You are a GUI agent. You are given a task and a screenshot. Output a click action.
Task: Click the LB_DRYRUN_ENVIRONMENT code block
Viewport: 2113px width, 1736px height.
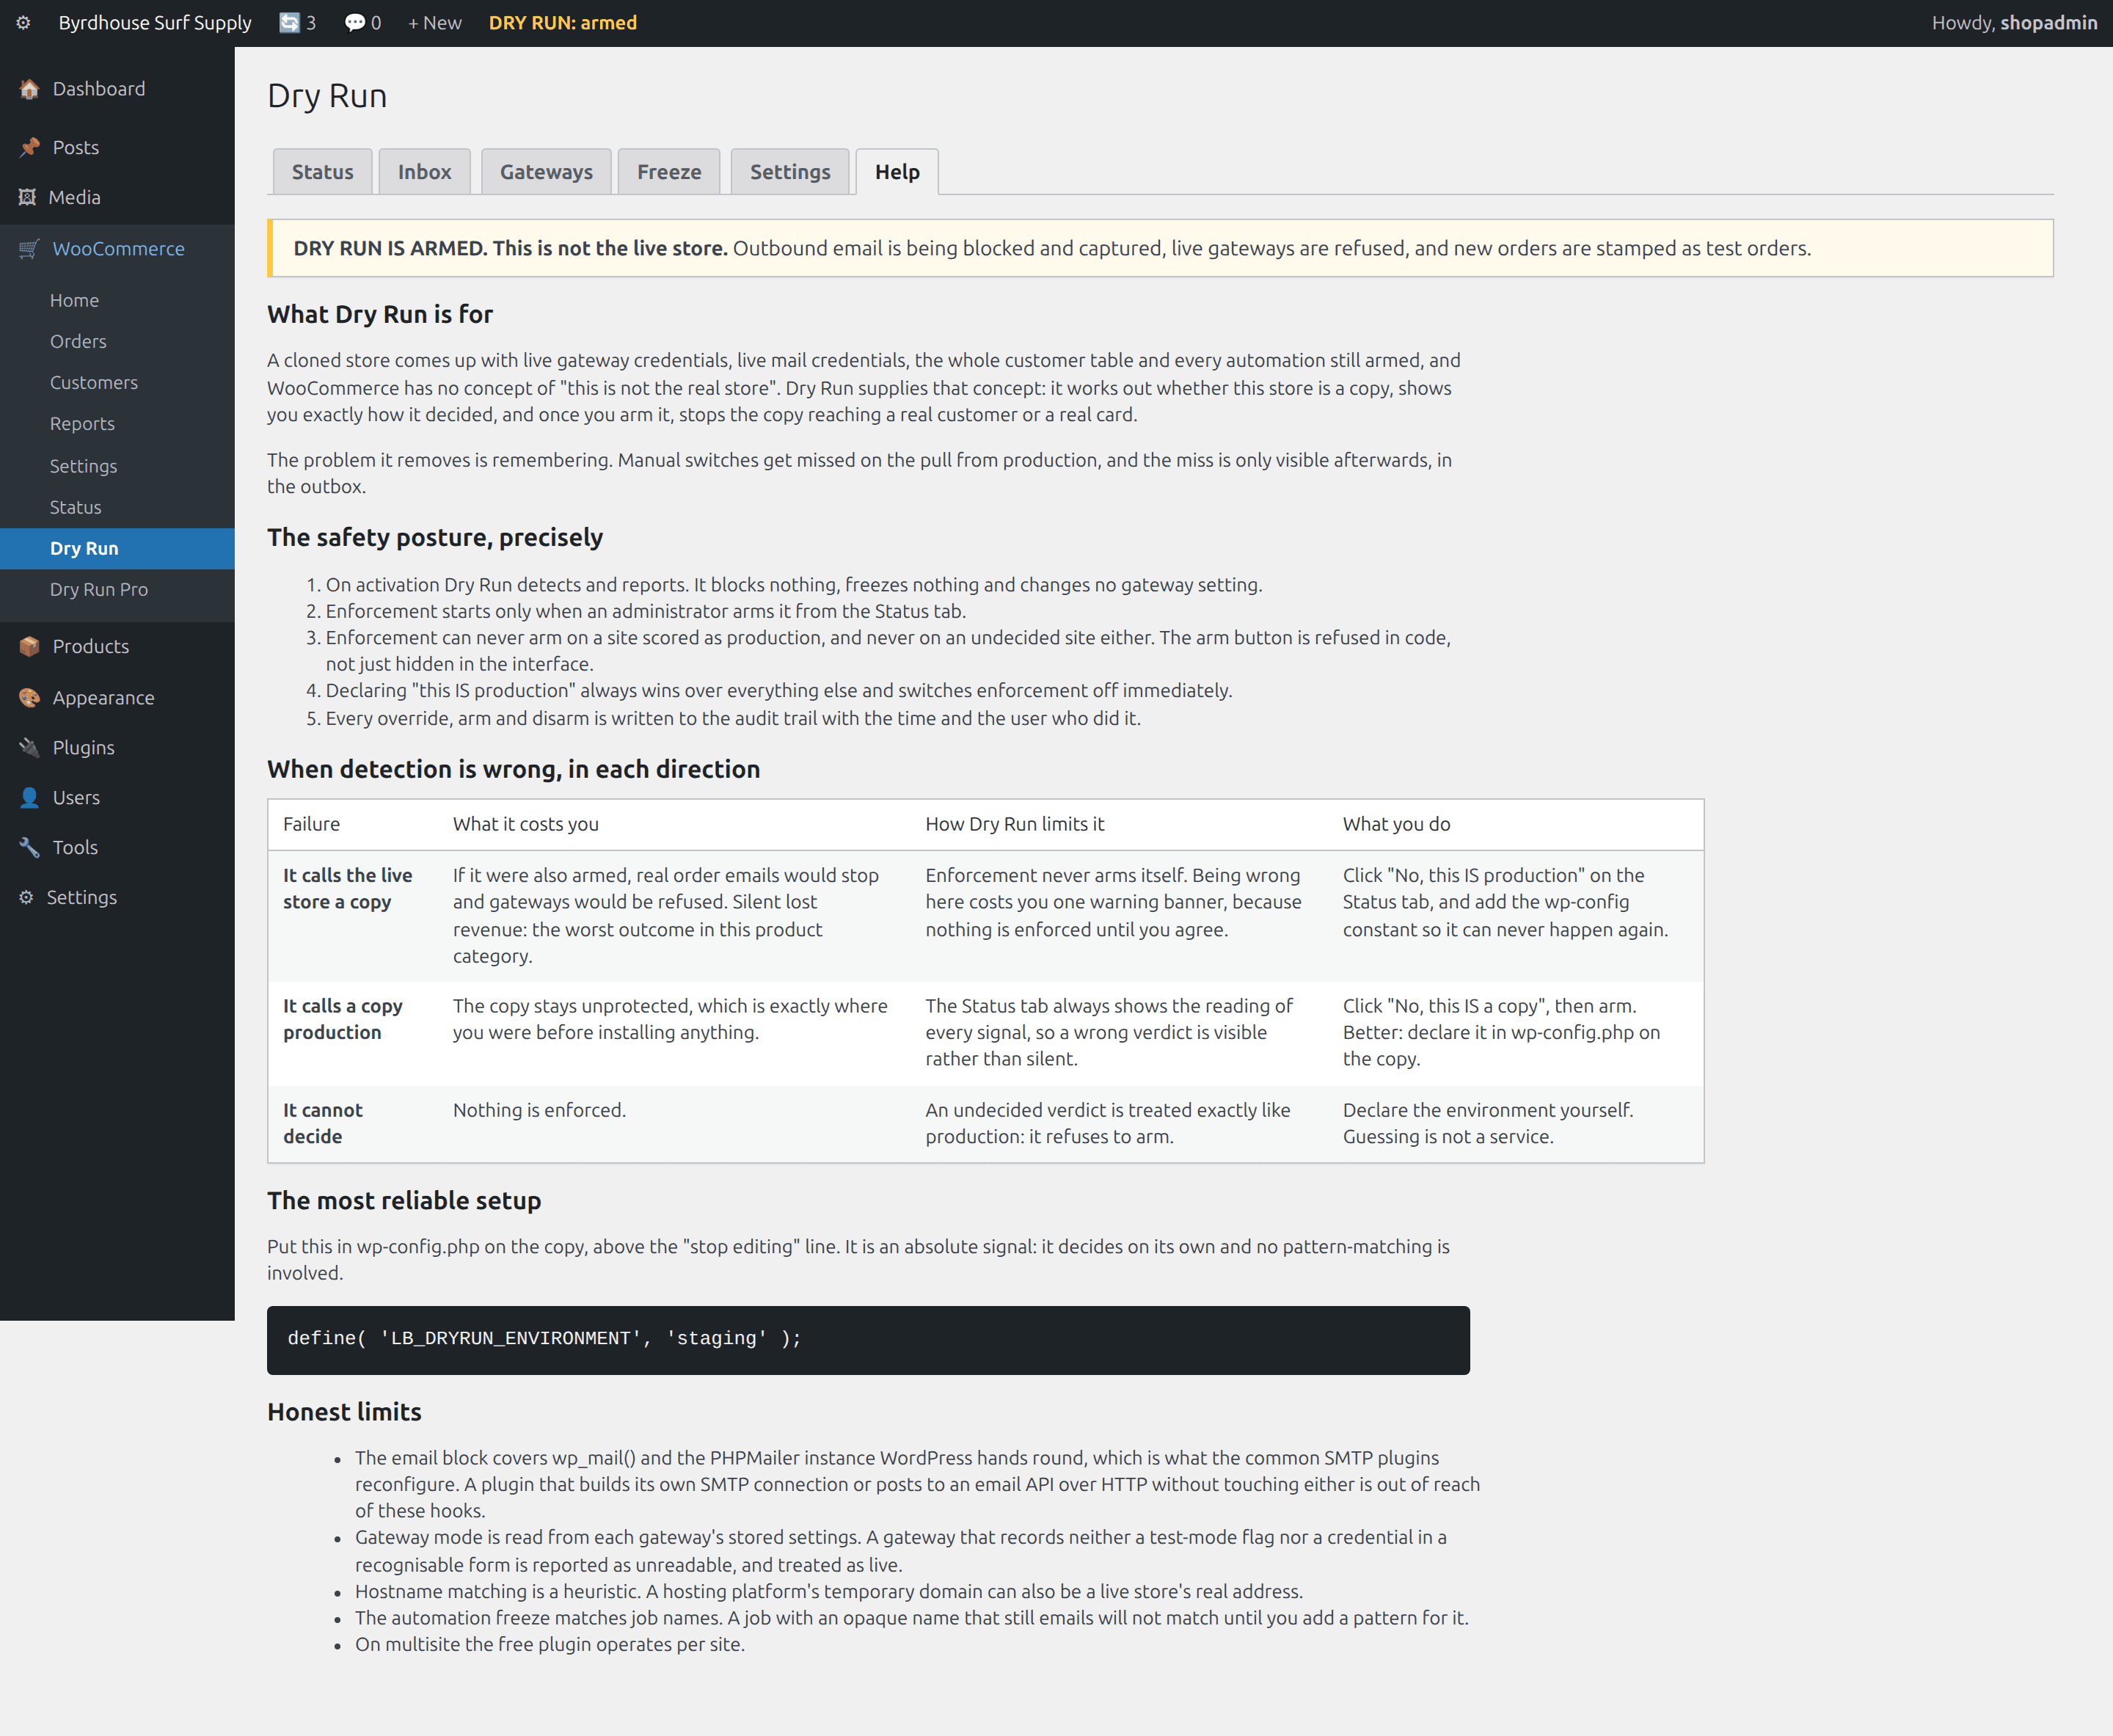pos(868,1340)
